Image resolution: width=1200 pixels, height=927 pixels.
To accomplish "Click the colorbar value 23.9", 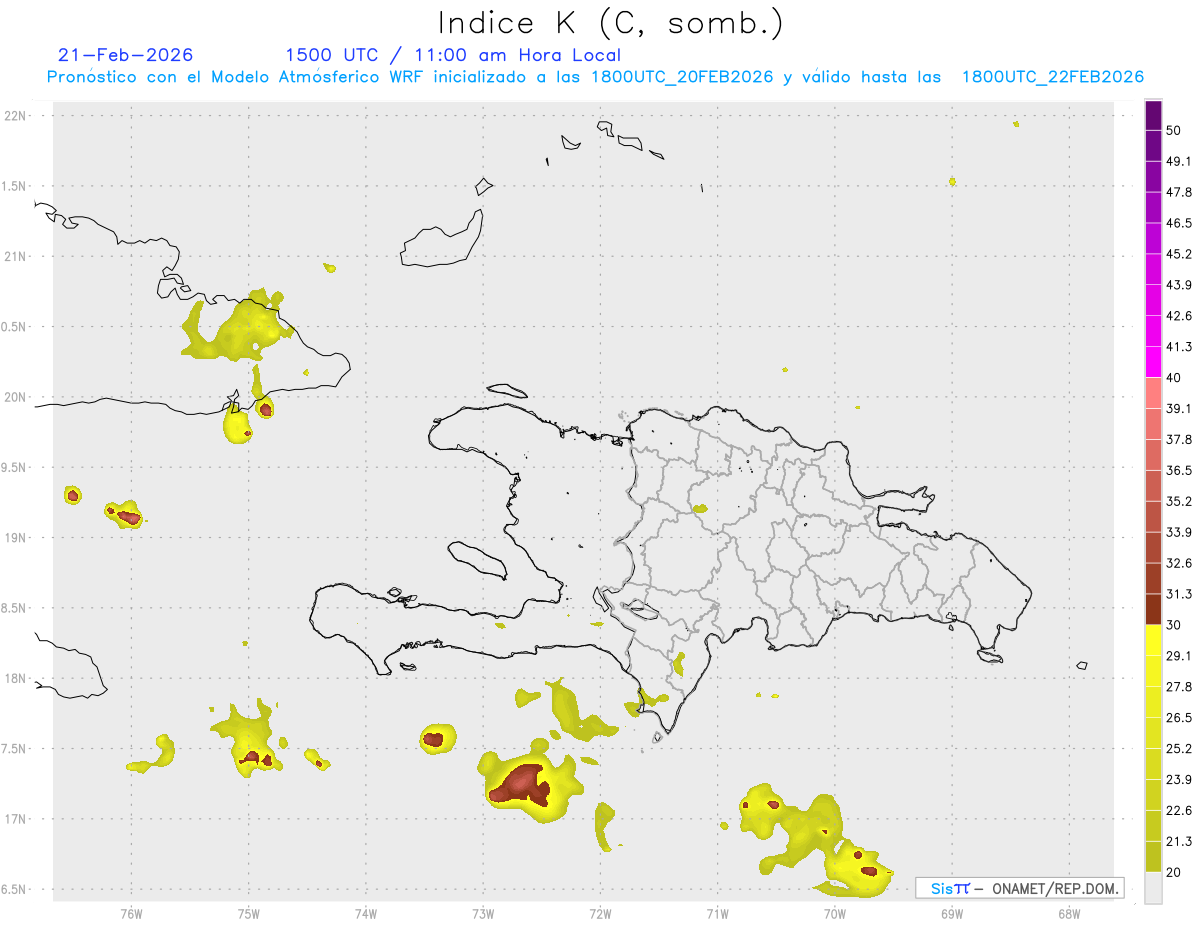I will click(1179, 779).
